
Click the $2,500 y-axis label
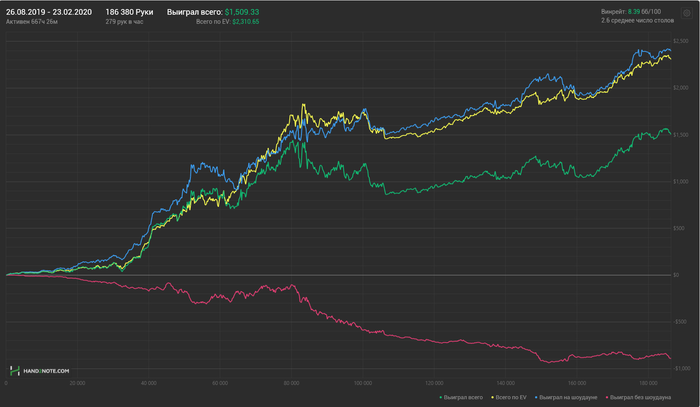(x=680, y=41)
